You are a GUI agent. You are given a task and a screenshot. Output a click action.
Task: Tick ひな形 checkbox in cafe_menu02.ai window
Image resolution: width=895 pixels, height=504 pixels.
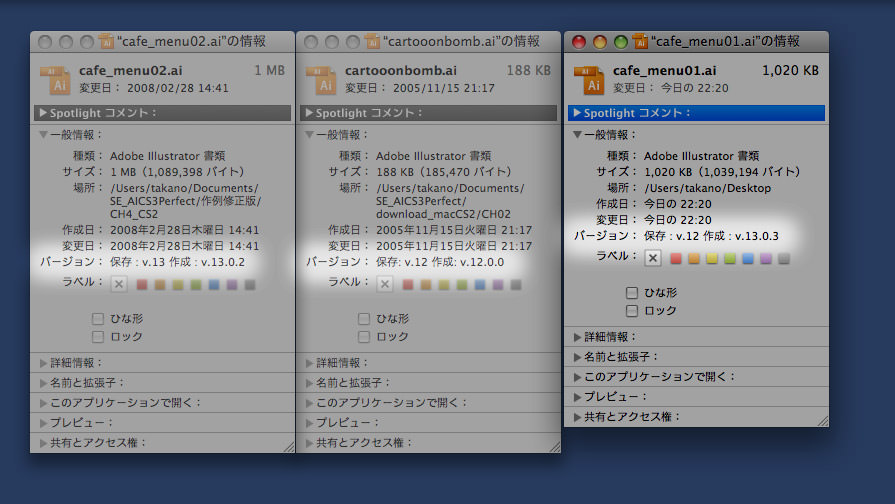[98, 318]
